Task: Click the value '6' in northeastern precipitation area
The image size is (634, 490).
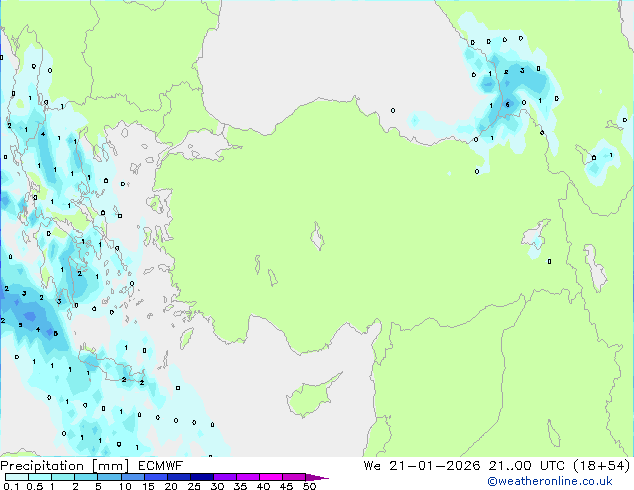Action: coord(507,105)
